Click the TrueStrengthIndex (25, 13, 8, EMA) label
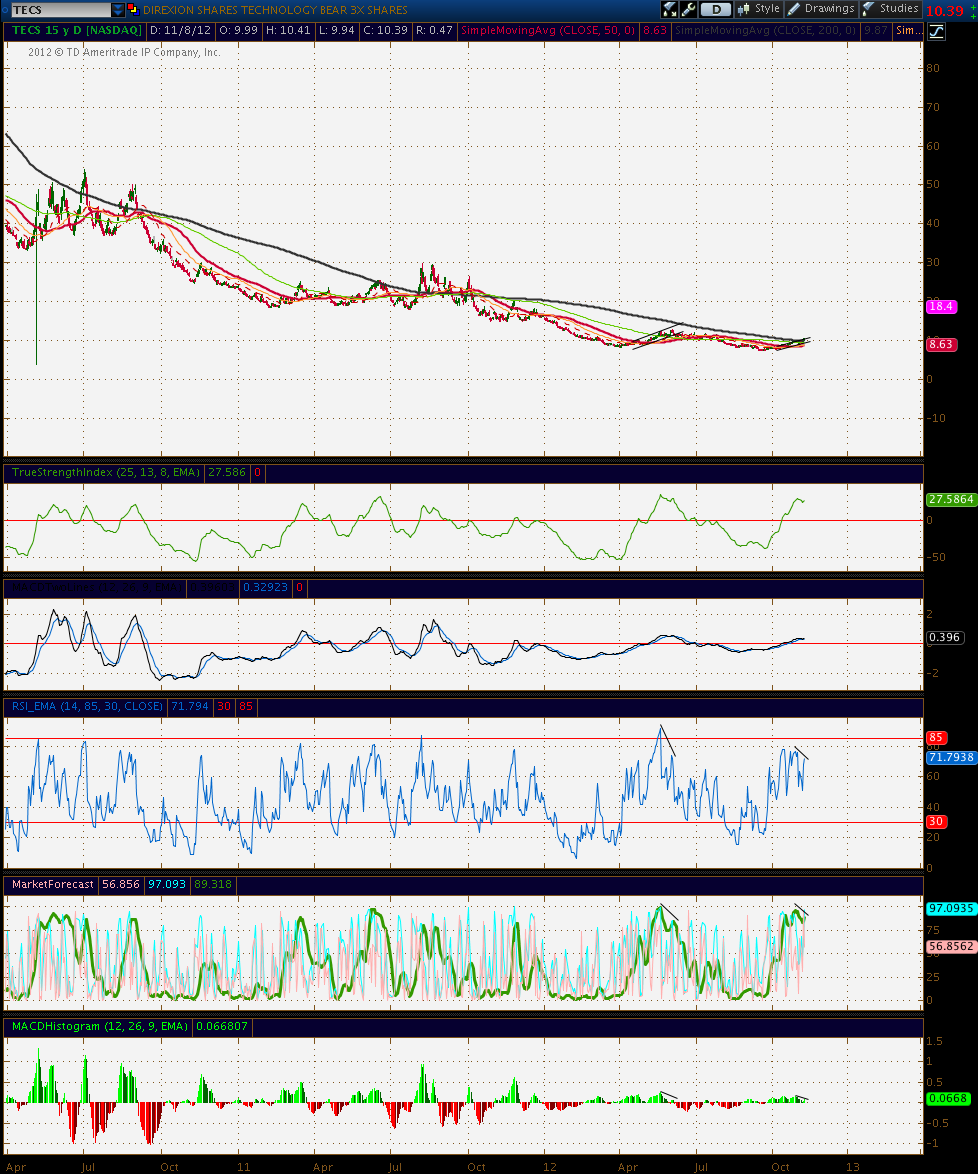The width and height of the screenshot is (978, 1174). [106, 472]
